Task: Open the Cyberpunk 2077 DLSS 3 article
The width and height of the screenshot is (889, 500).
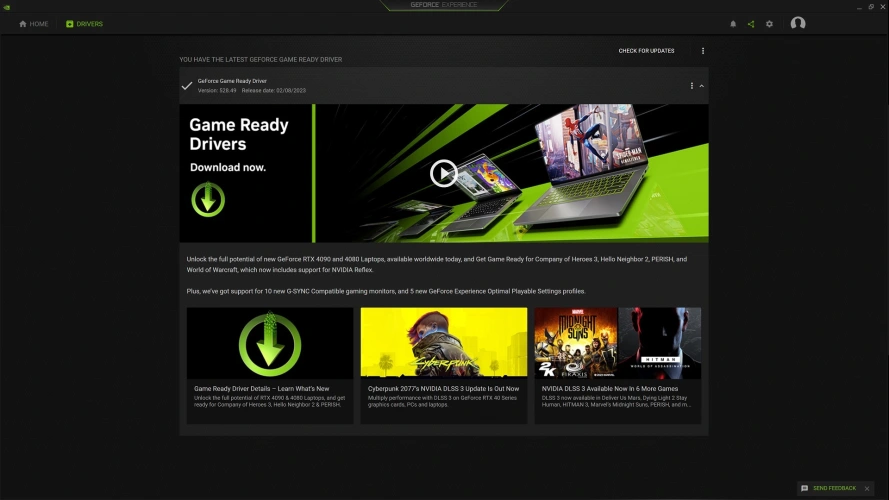Action: coord(443,343)
